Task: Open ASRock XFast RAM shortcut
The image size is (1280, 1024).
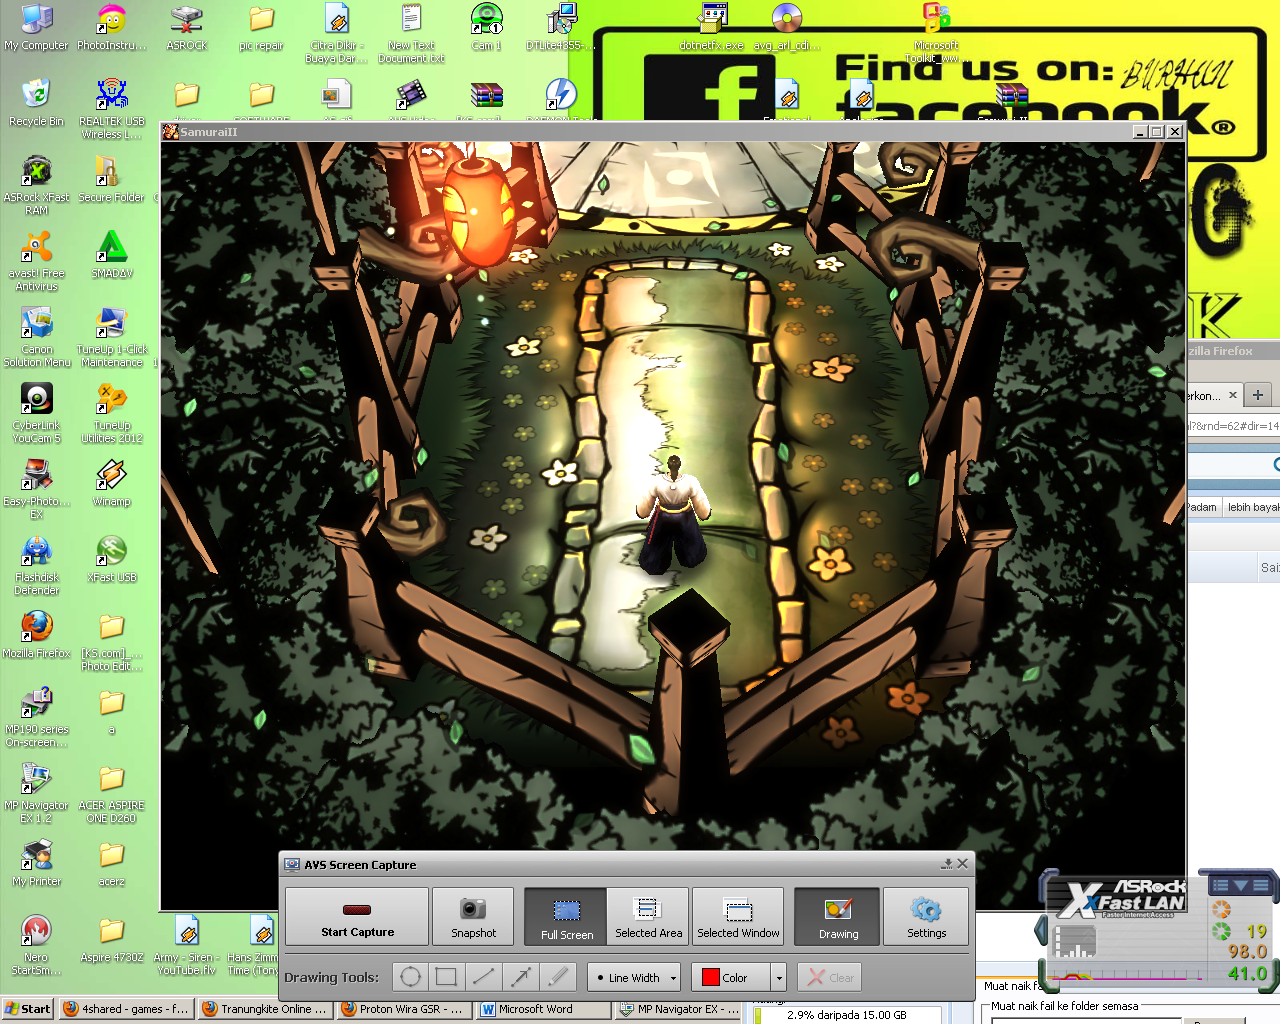Action: (x=37, y=185)
